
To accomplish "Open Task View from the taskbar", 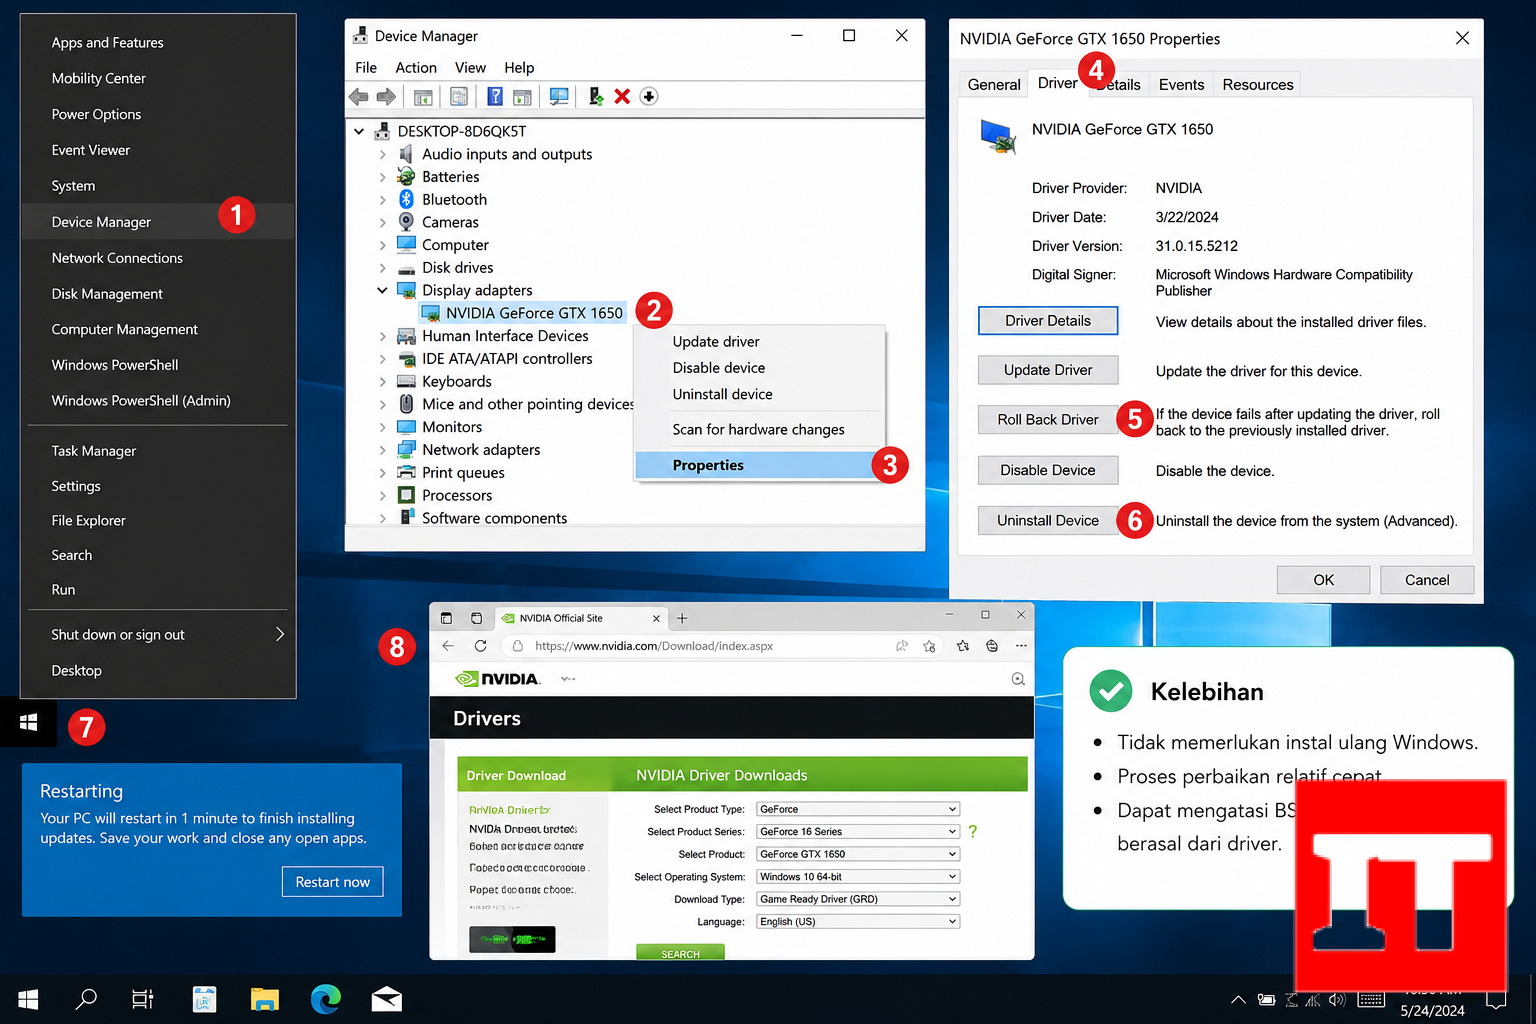I will point(143,999).
